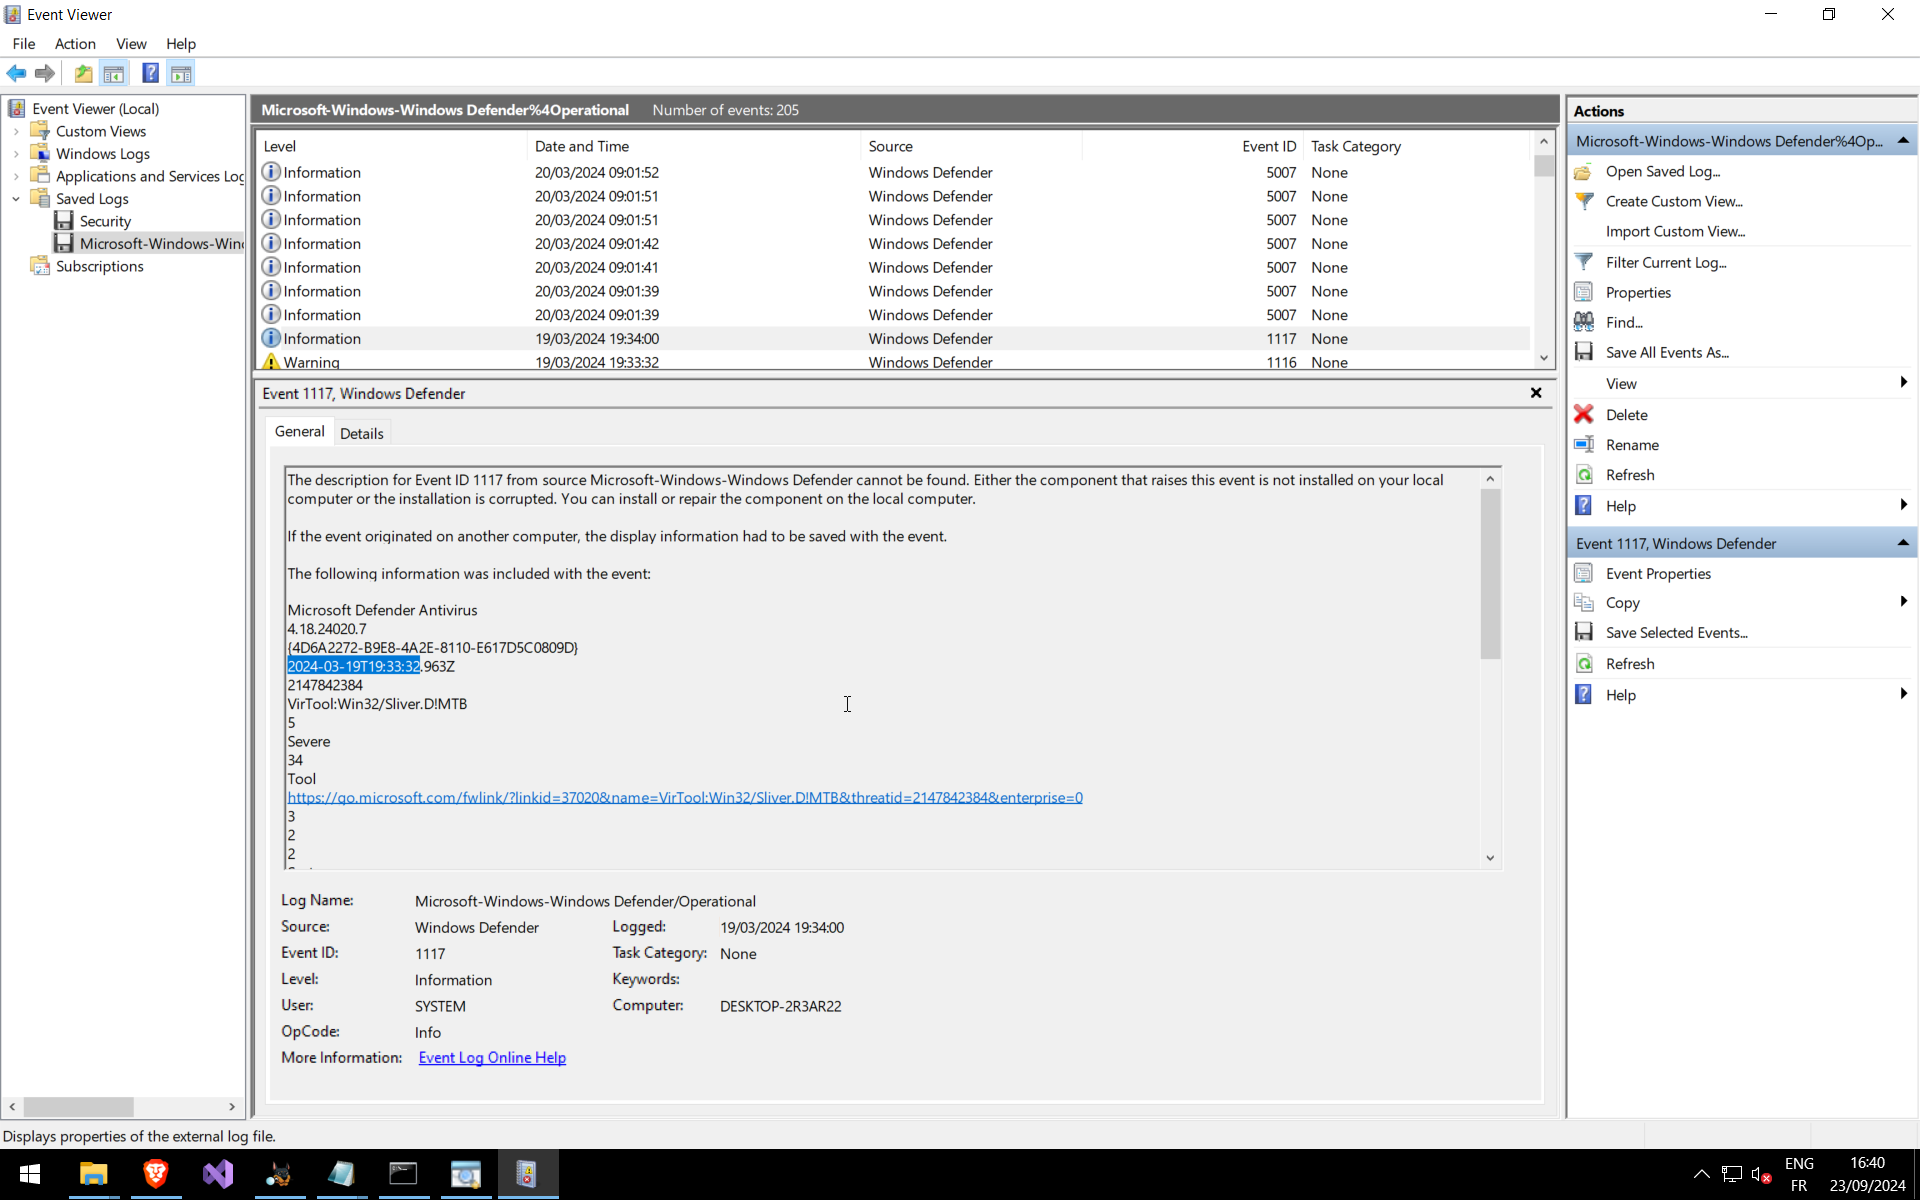Click Import Custom View action

pos(1675,232)
